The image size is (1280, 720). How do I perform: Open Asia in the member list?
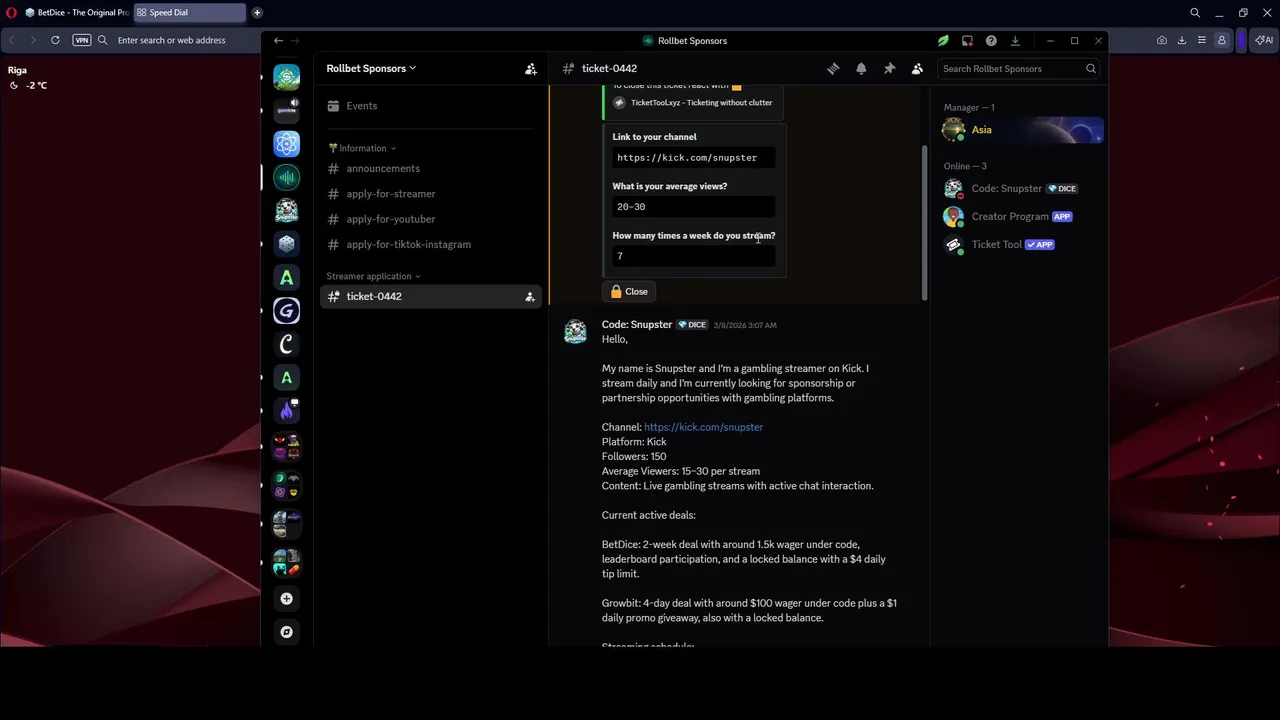1022,130
